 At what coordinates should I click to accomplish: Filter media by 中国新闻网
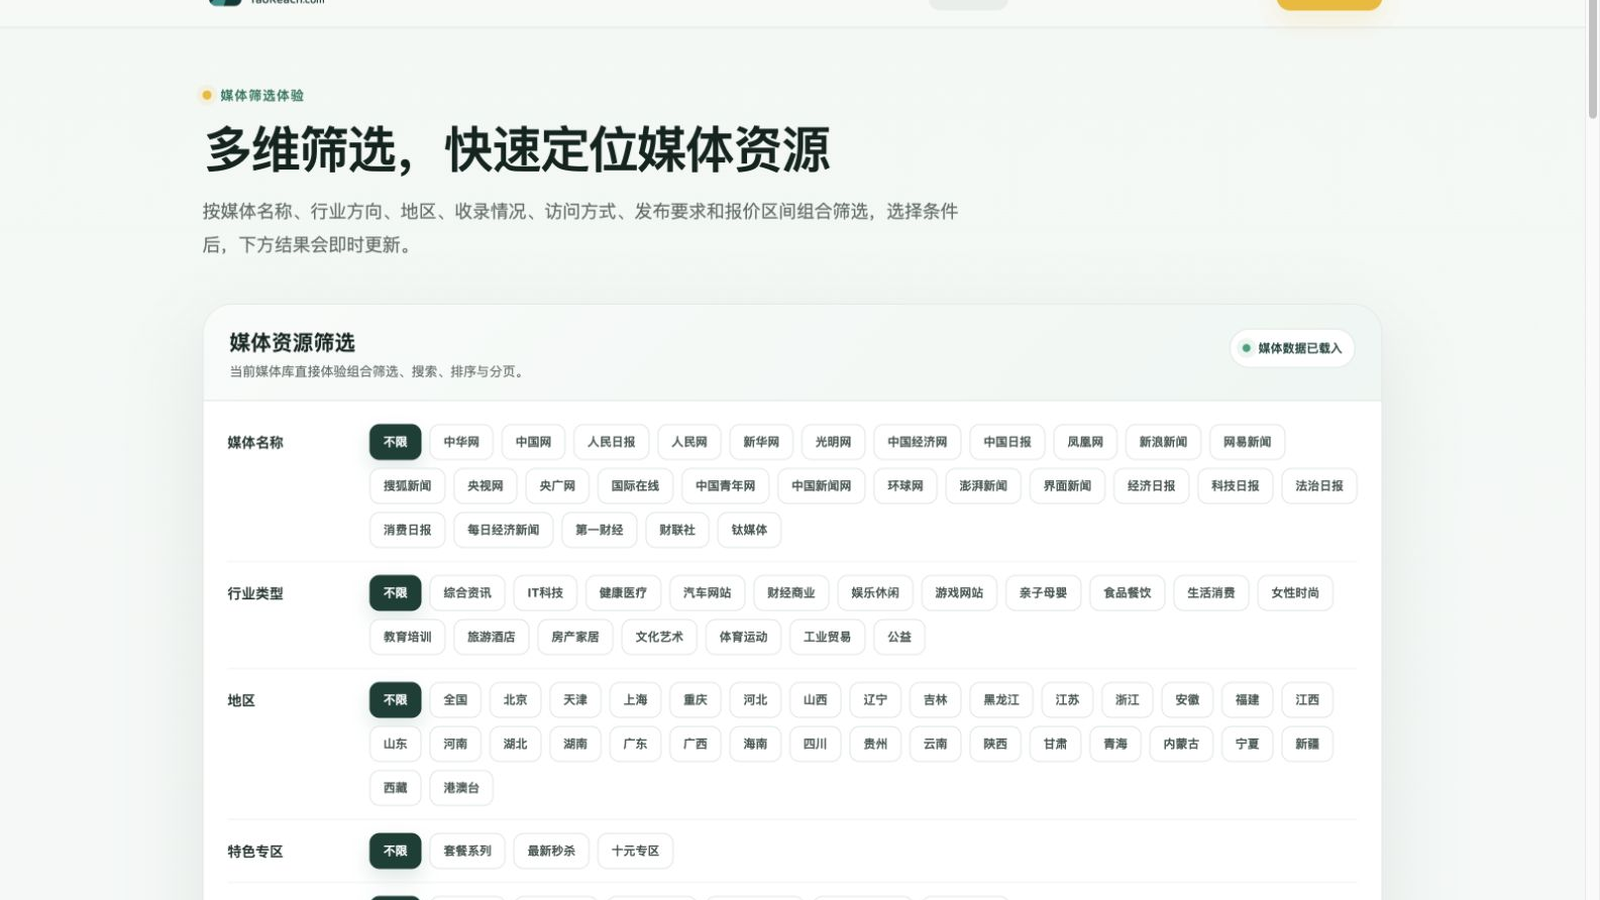[x=821, y=486]
